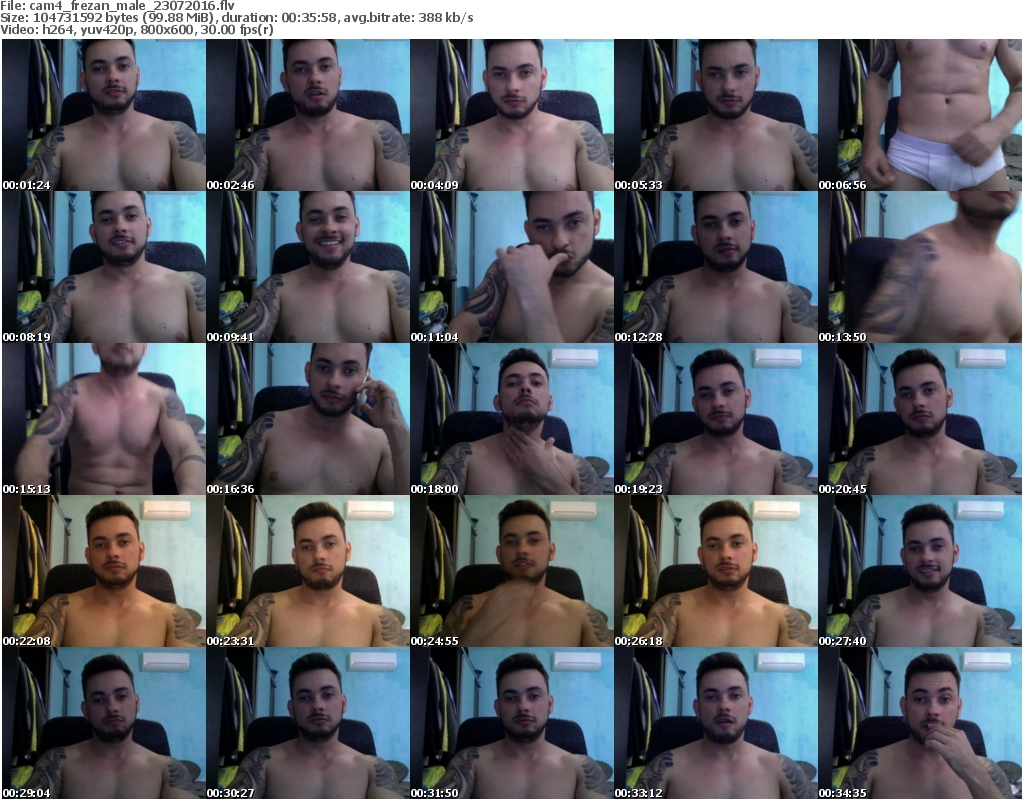This screenshot has width=1024, height=799.
Task: Select the thumbnail stamped 00:16:36
Action: pyautogui.click(x=308, y=419)
